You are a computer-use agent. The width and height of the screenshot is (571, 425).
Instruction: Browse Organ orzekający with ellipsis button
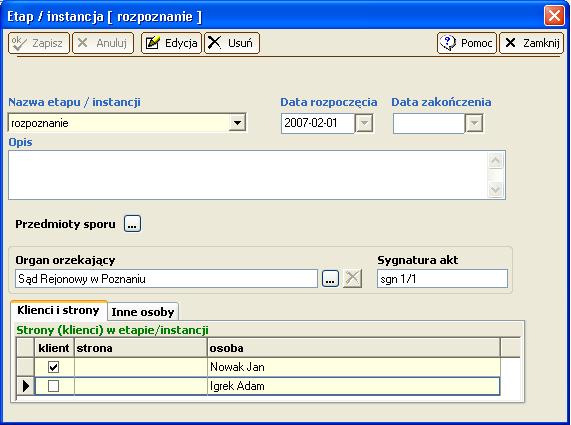[330, 279]
